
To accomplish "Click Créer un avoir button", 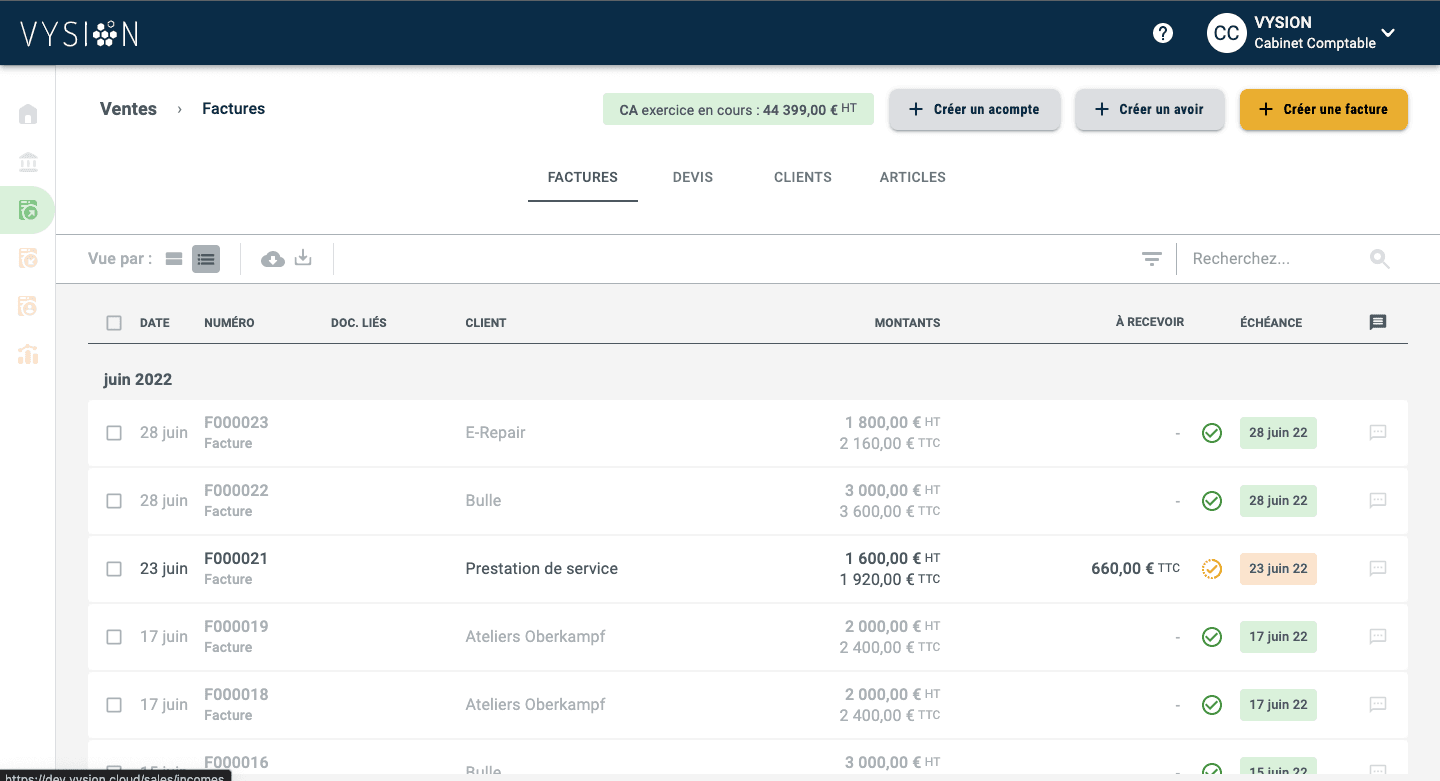I will pos(1150,109).
